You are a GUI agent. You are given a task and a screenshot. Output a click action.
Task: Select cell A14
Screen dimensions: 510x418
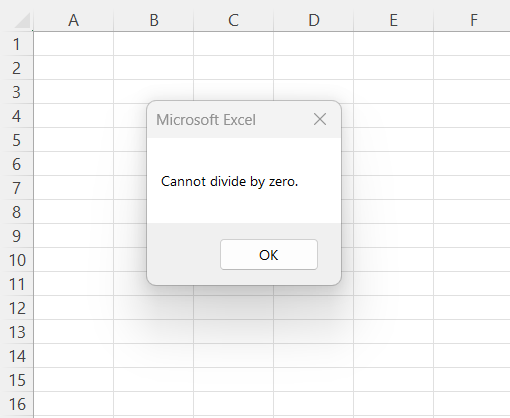[x=73, y=356]
